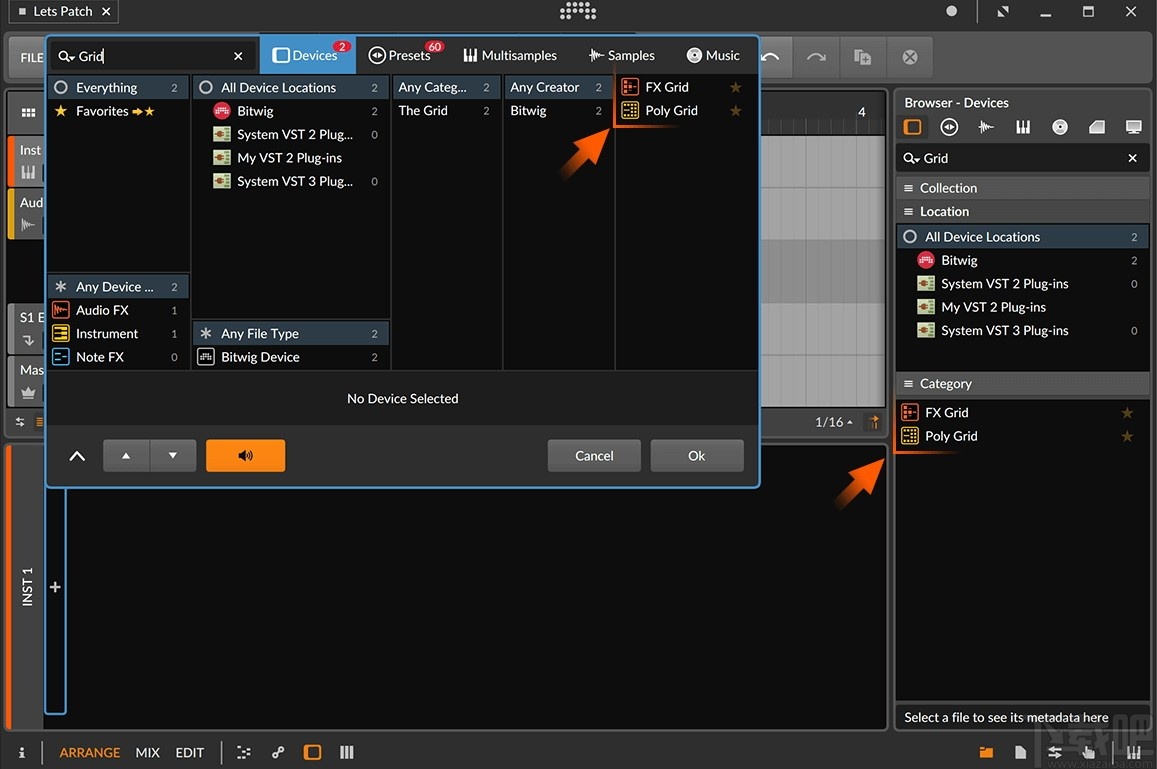Go to previous result with up arrow

coord(126,456)
